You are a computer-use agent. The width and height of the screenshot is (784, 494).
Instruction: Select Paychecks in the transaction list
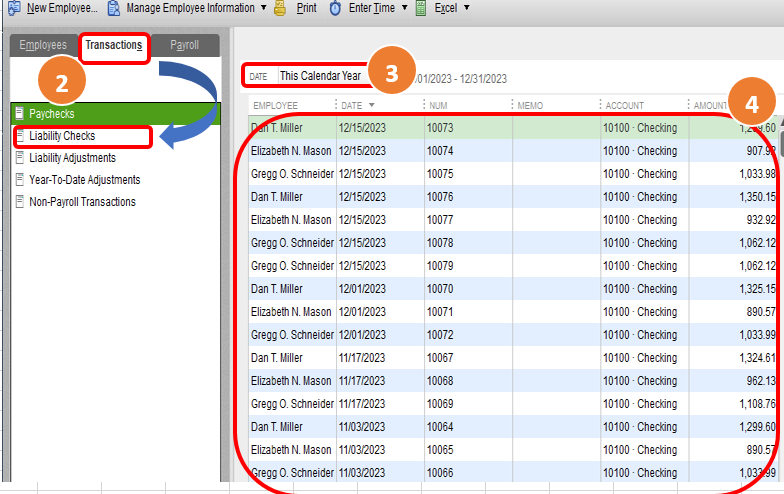(x=115, y=114)
